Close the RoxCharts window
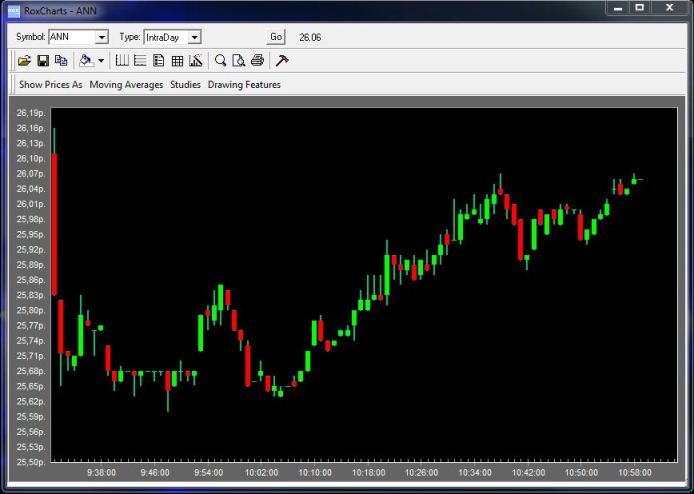The image size is (694, 494). click(x=669, y=8)
